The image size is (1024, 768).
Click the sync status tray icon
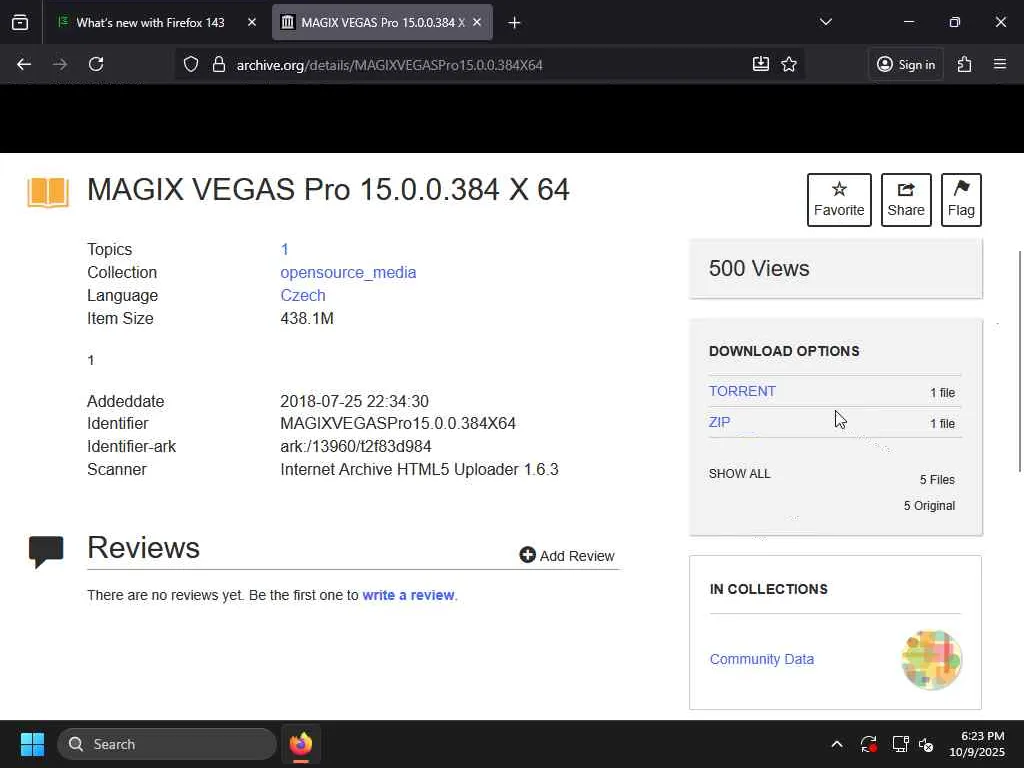pyautogui.click(x=869, y=744)
